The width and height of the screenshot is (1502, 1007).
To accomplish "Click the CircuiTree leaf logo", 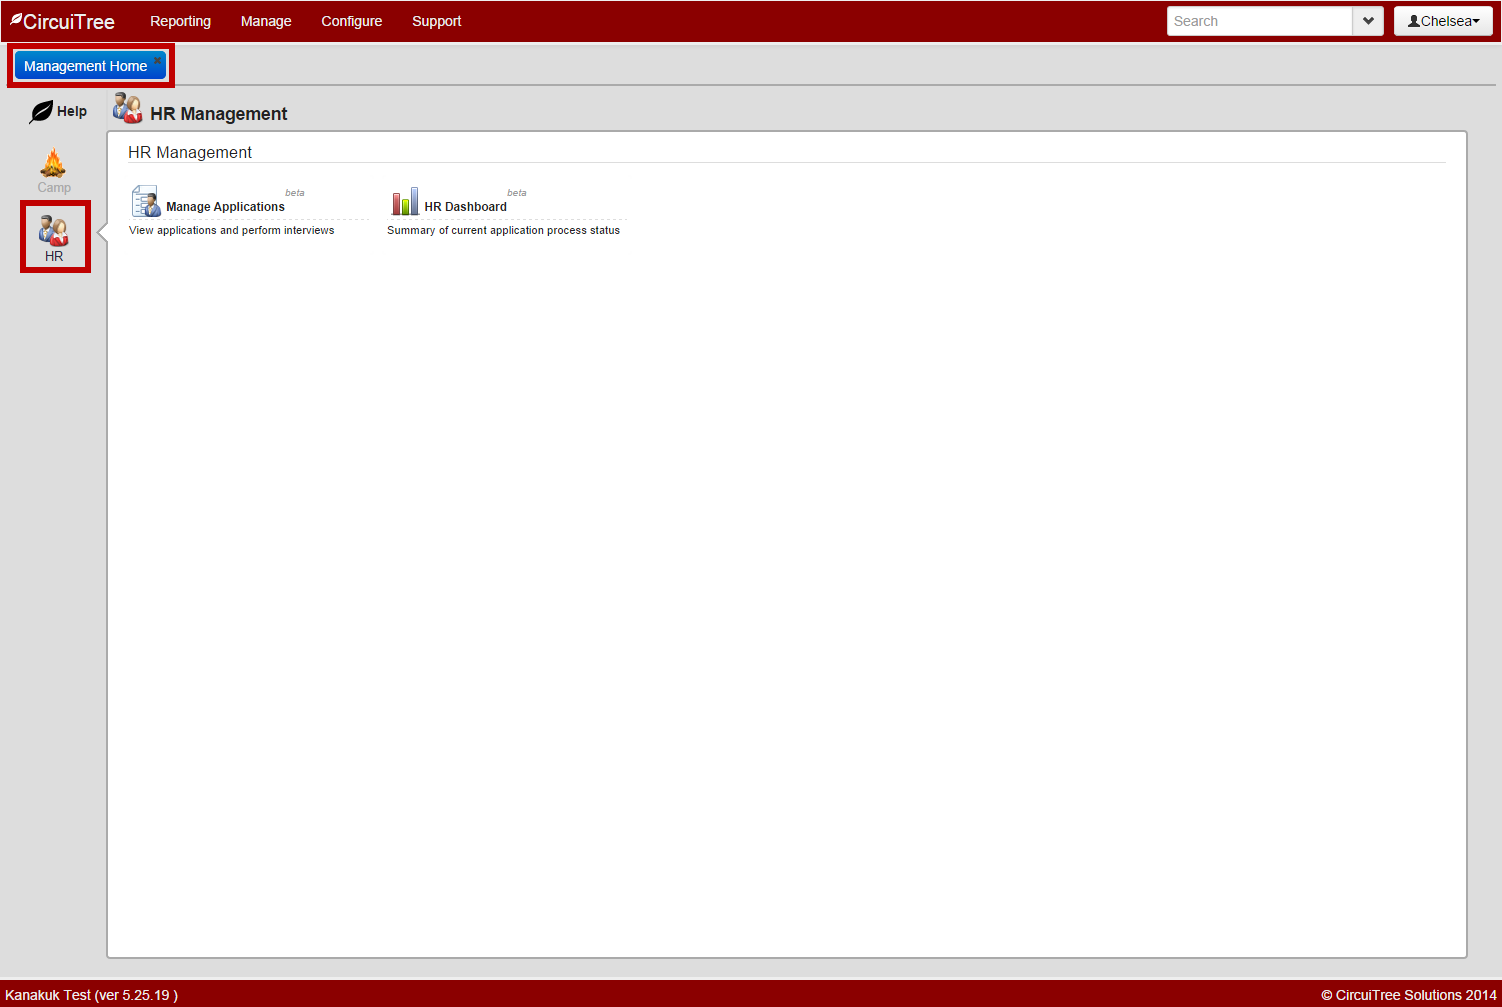I will [16, 19].
